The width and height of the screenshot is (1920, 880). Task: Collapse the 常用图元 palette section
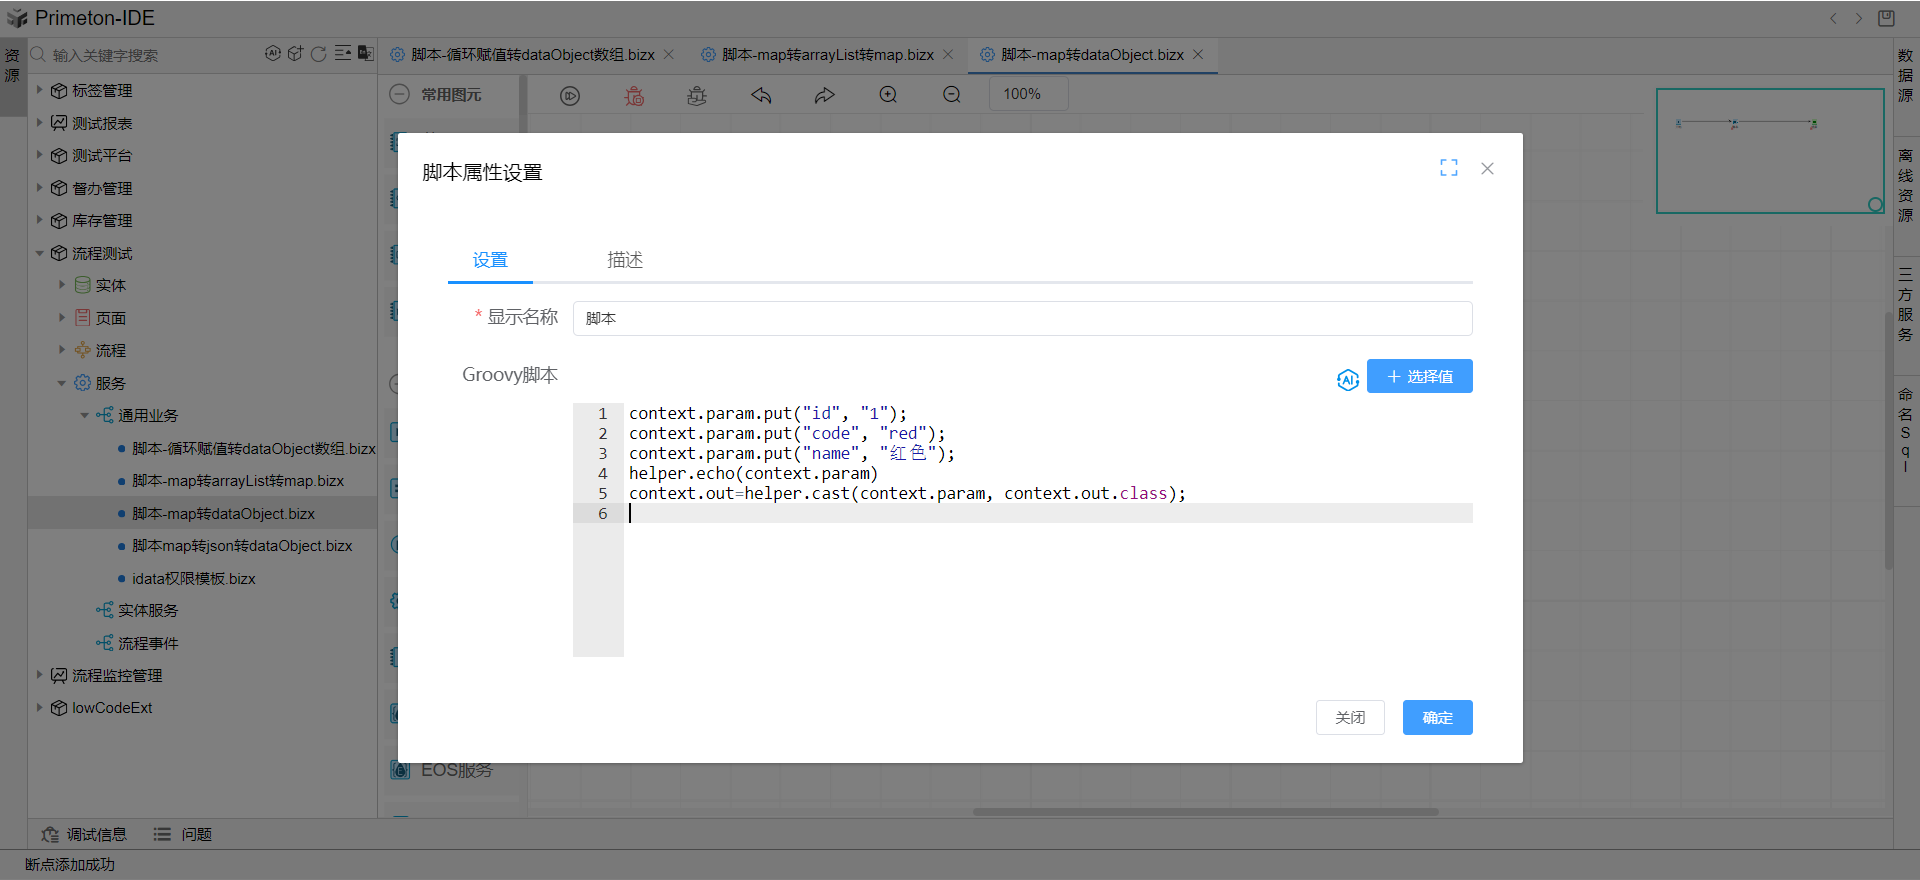click(400, 94)
